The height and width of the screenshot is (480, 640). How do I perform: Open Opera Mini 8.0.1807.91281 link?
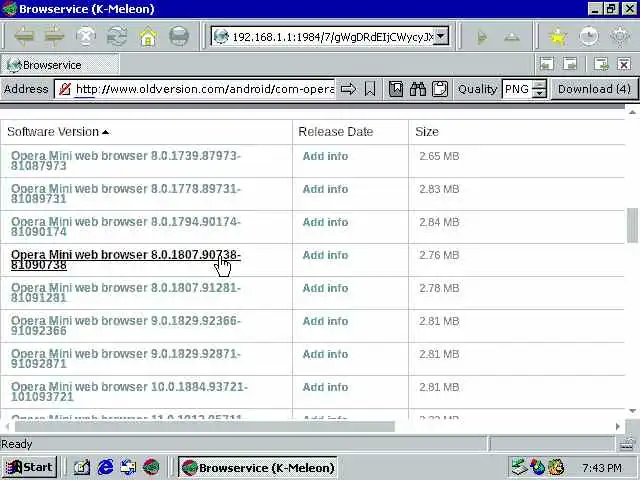(126, 293)
